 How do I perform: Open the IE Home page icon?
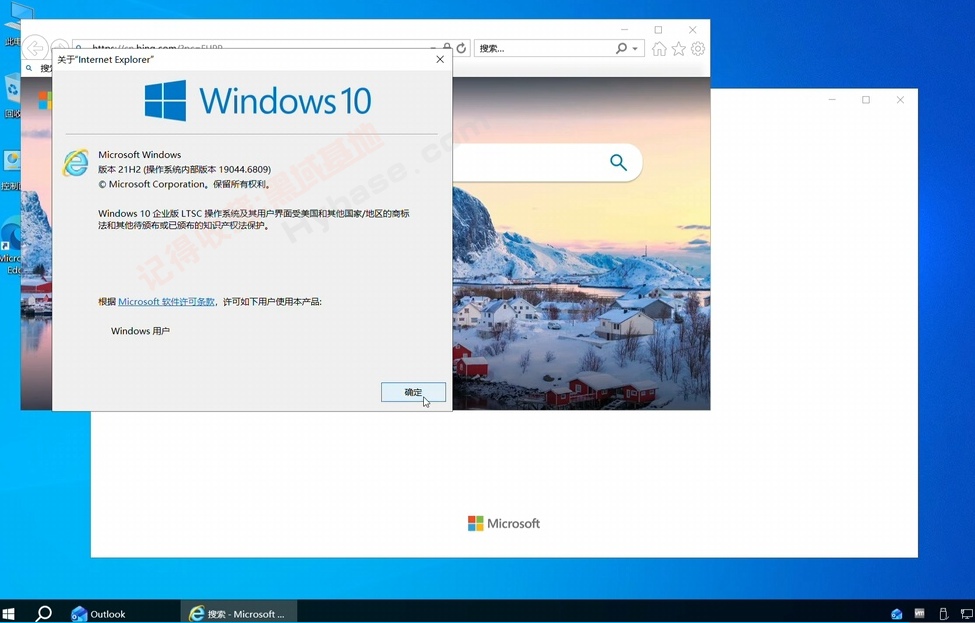tap(659, 48)
